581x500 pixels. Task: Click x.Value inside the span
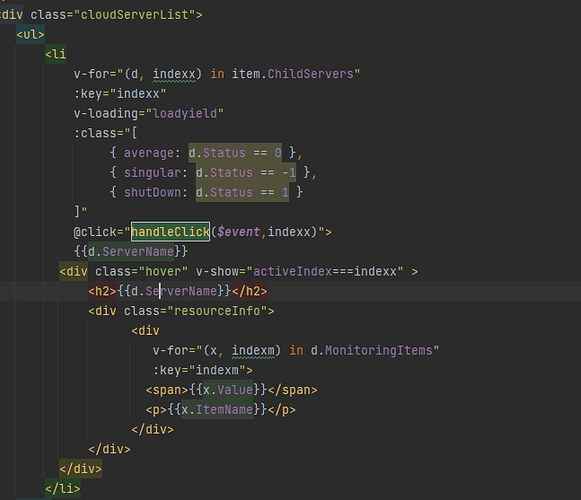coord(228,390)
